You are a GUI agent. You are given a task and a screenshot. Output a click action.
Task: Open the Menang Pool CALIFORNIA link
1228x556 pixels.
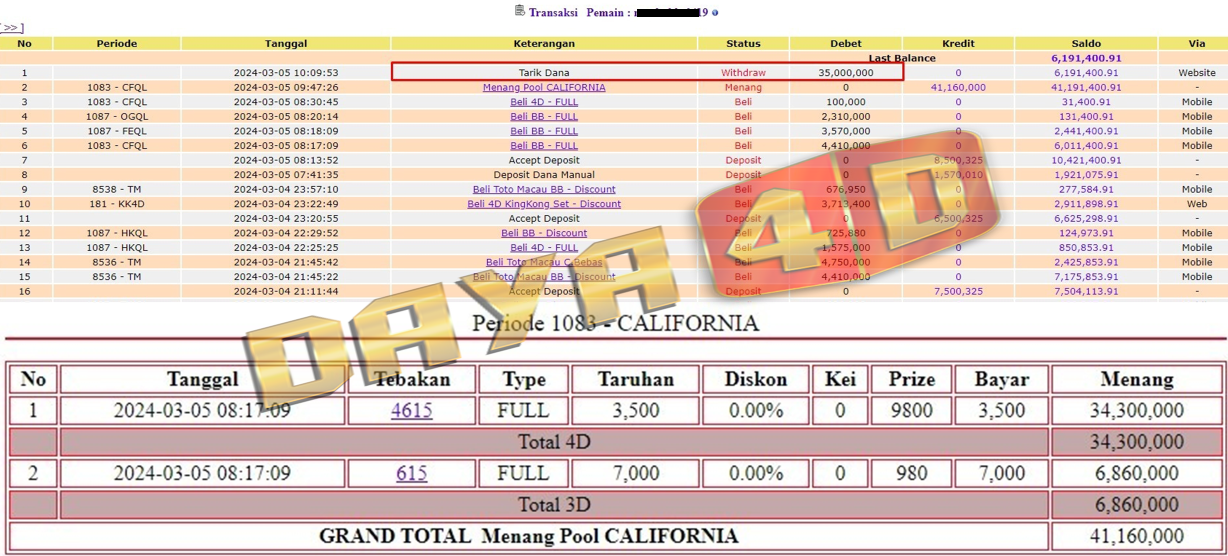pos(544,87)
